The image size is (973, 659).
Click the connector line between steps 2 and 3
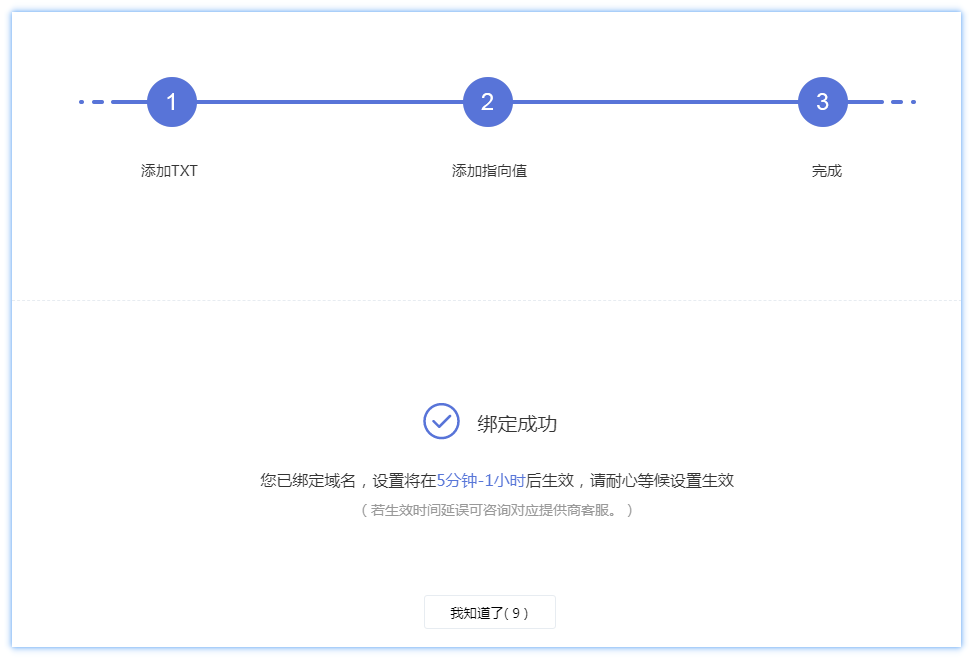[x=655, y=102]
